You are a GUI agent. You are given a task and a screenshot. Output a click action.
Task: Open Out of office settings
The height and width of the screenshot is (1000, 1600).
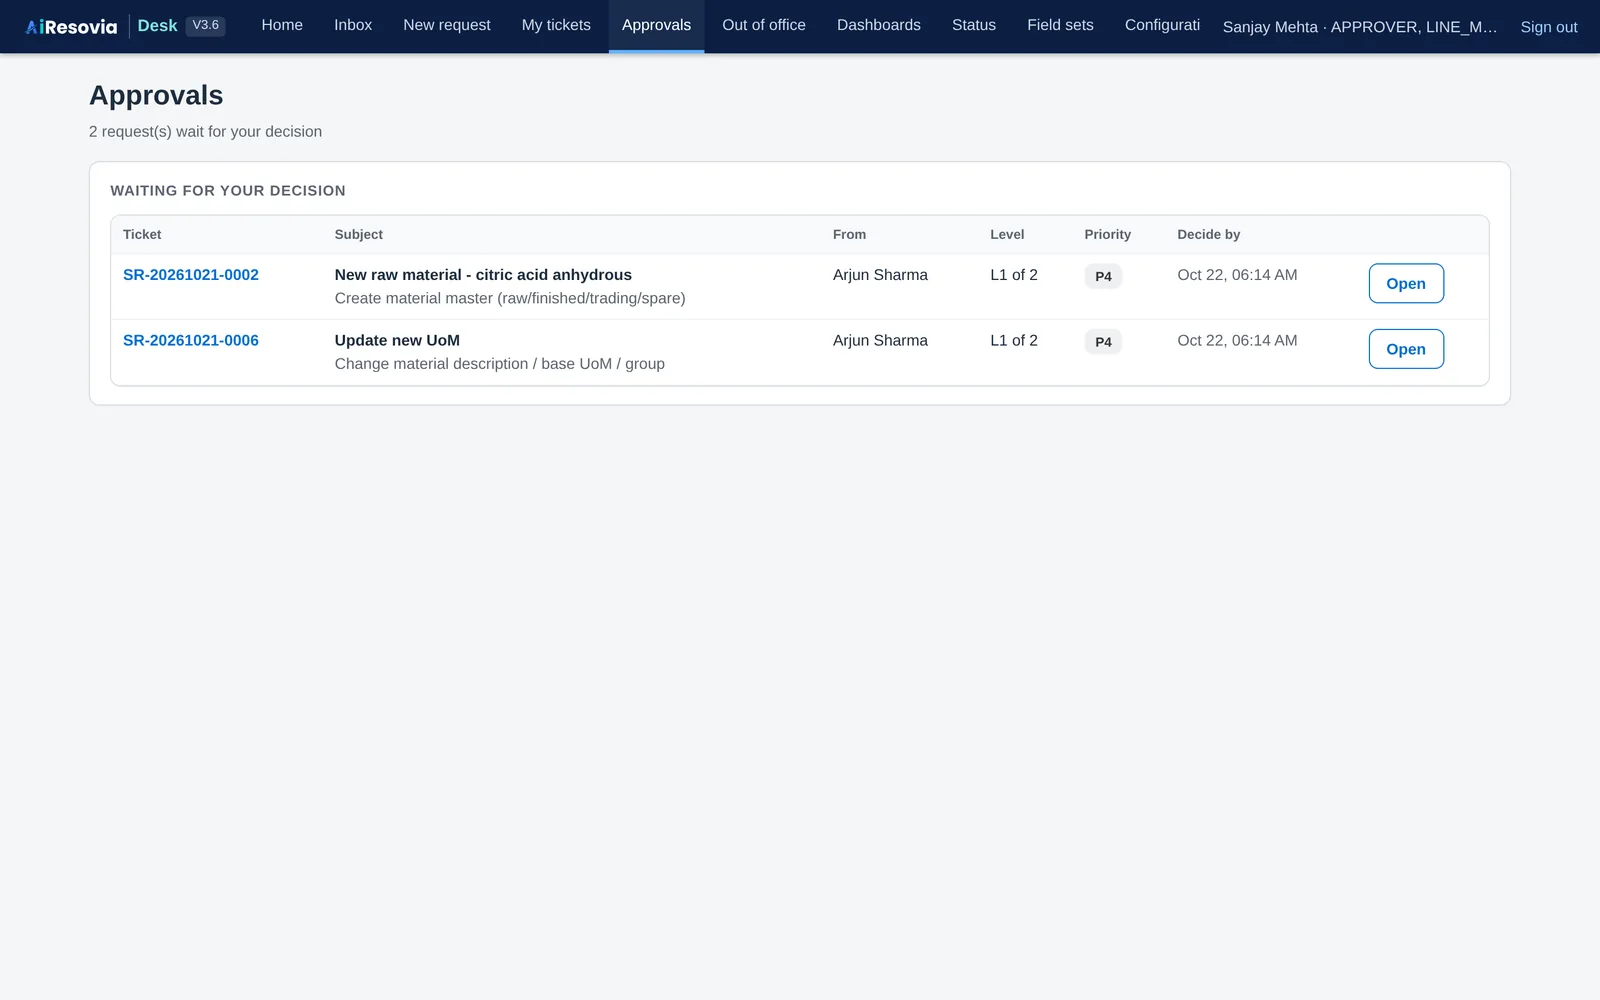[764, 25]
